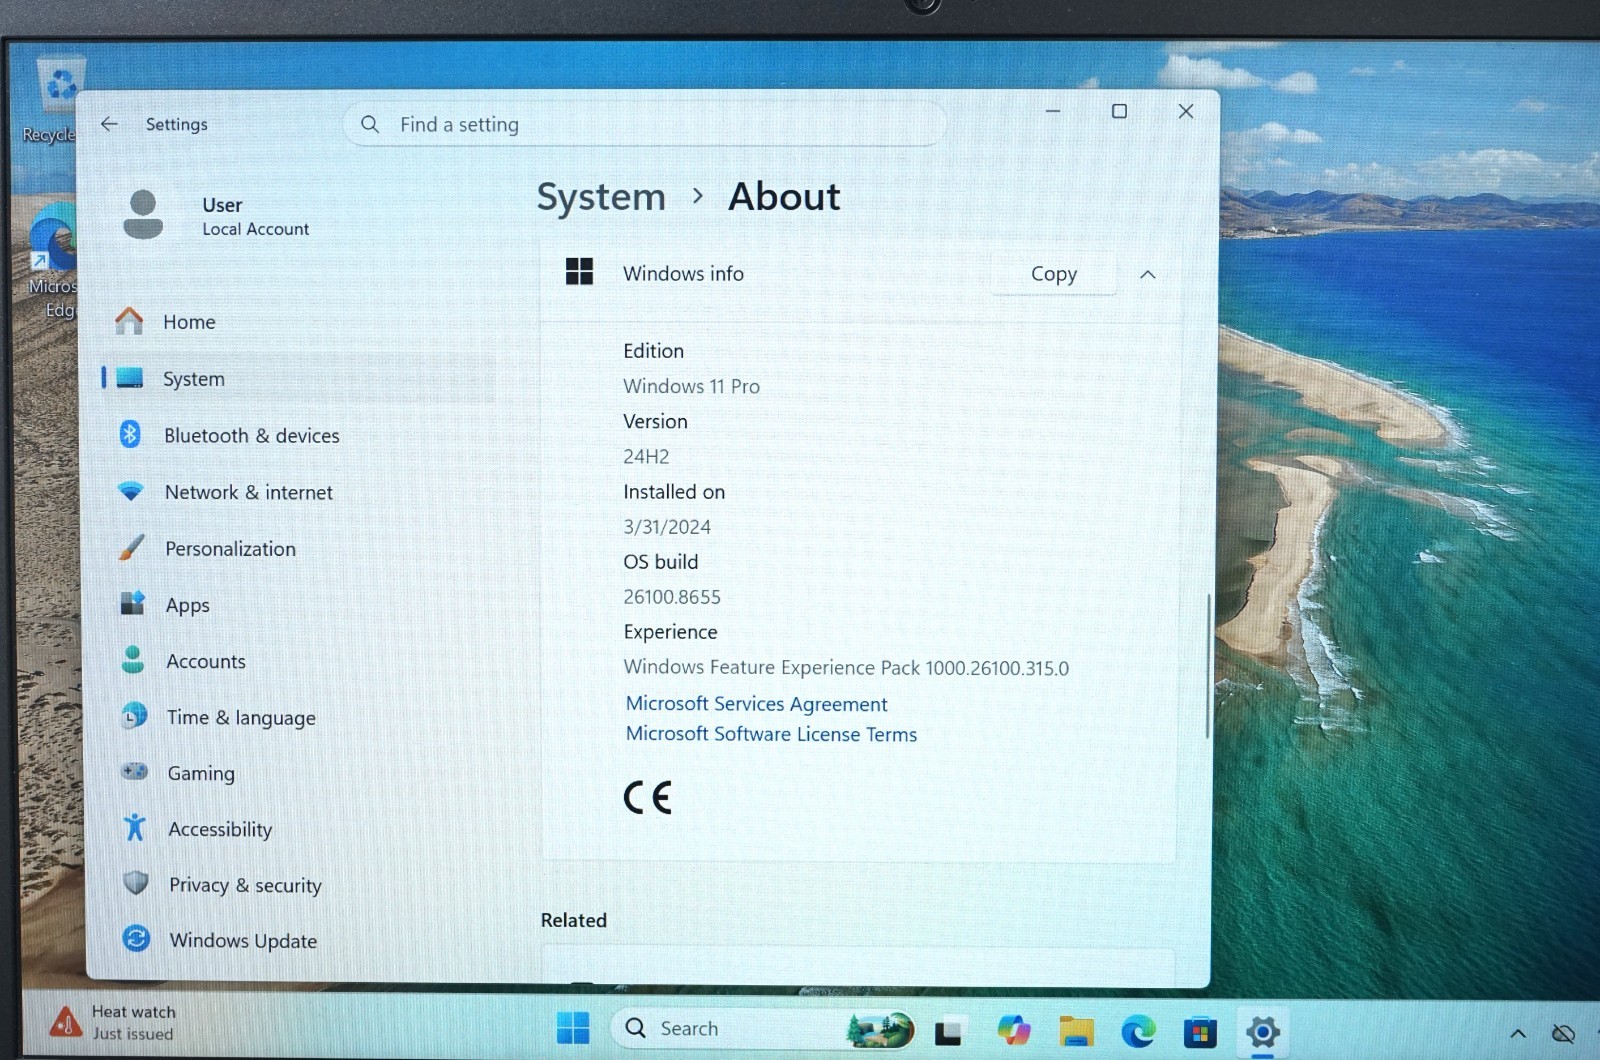Open the Start menu on taskbar
This screenshot has height=1060, width=1600.
tap(573, 1028)
